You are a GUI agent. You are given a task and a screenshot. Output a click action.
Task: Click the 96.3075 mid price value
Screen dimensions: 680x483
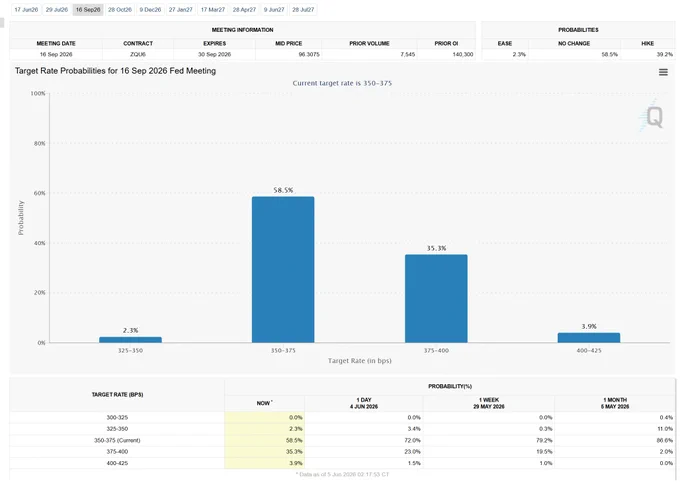pos(309,54)
